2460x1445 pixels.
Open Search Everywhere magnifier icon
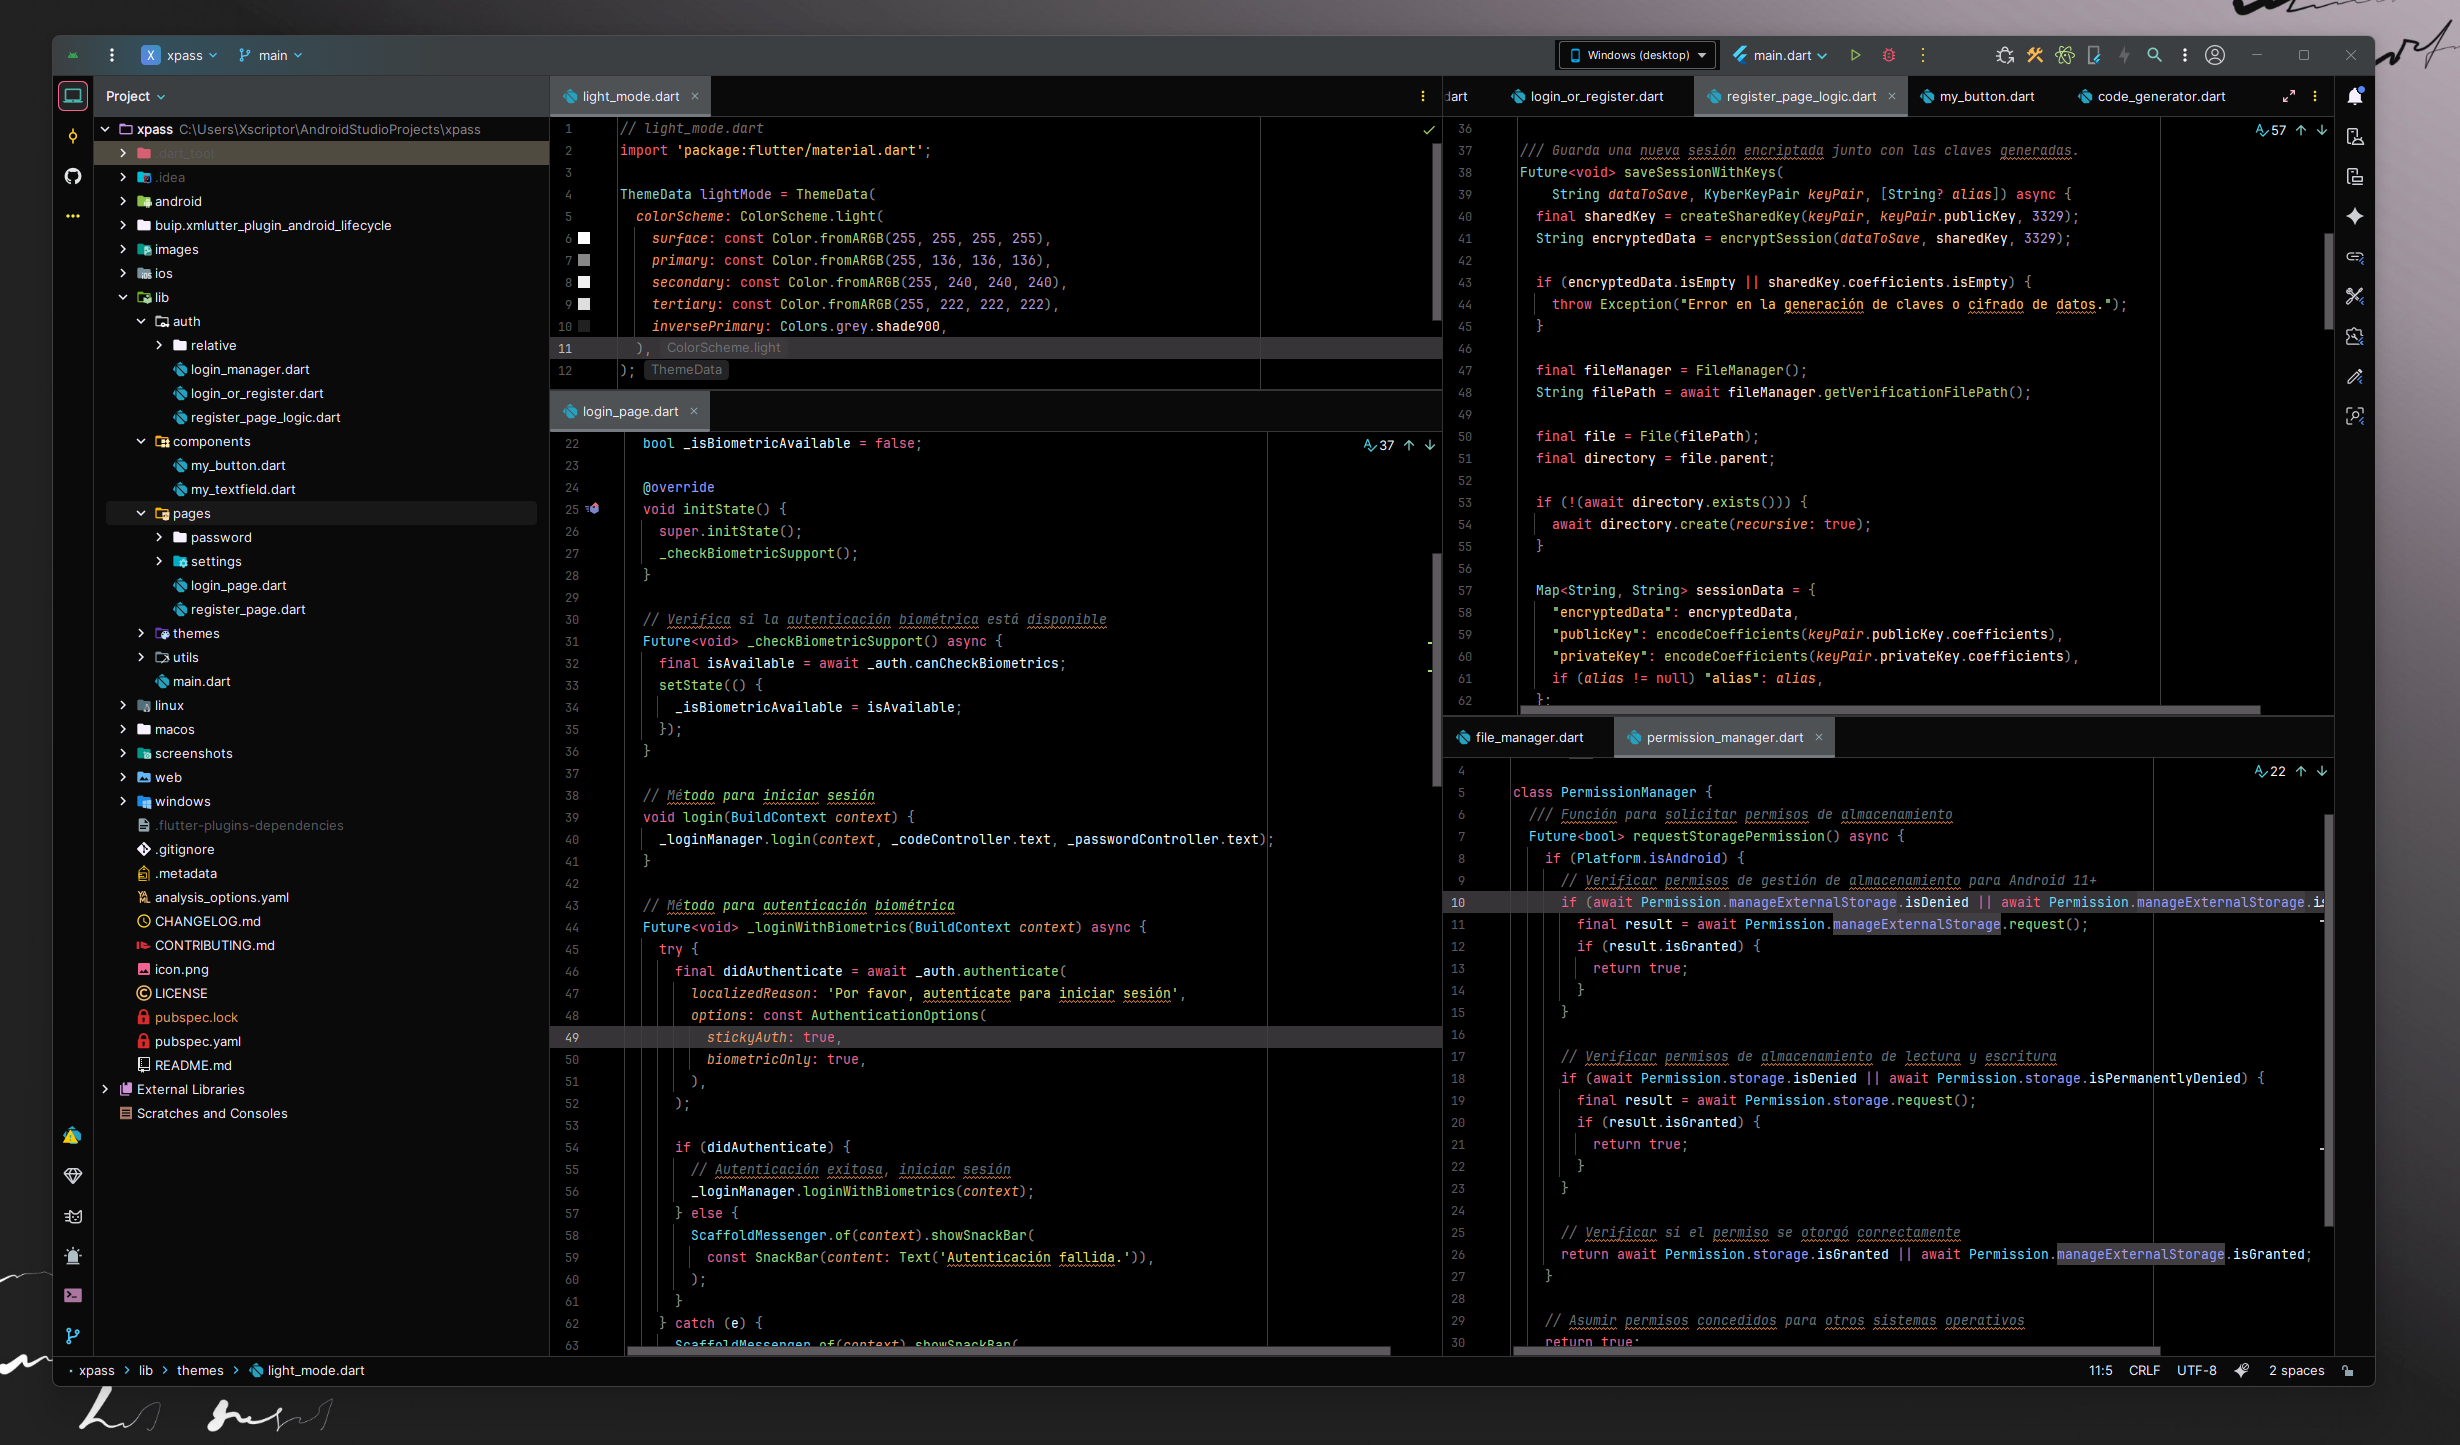pos(2155,55)
